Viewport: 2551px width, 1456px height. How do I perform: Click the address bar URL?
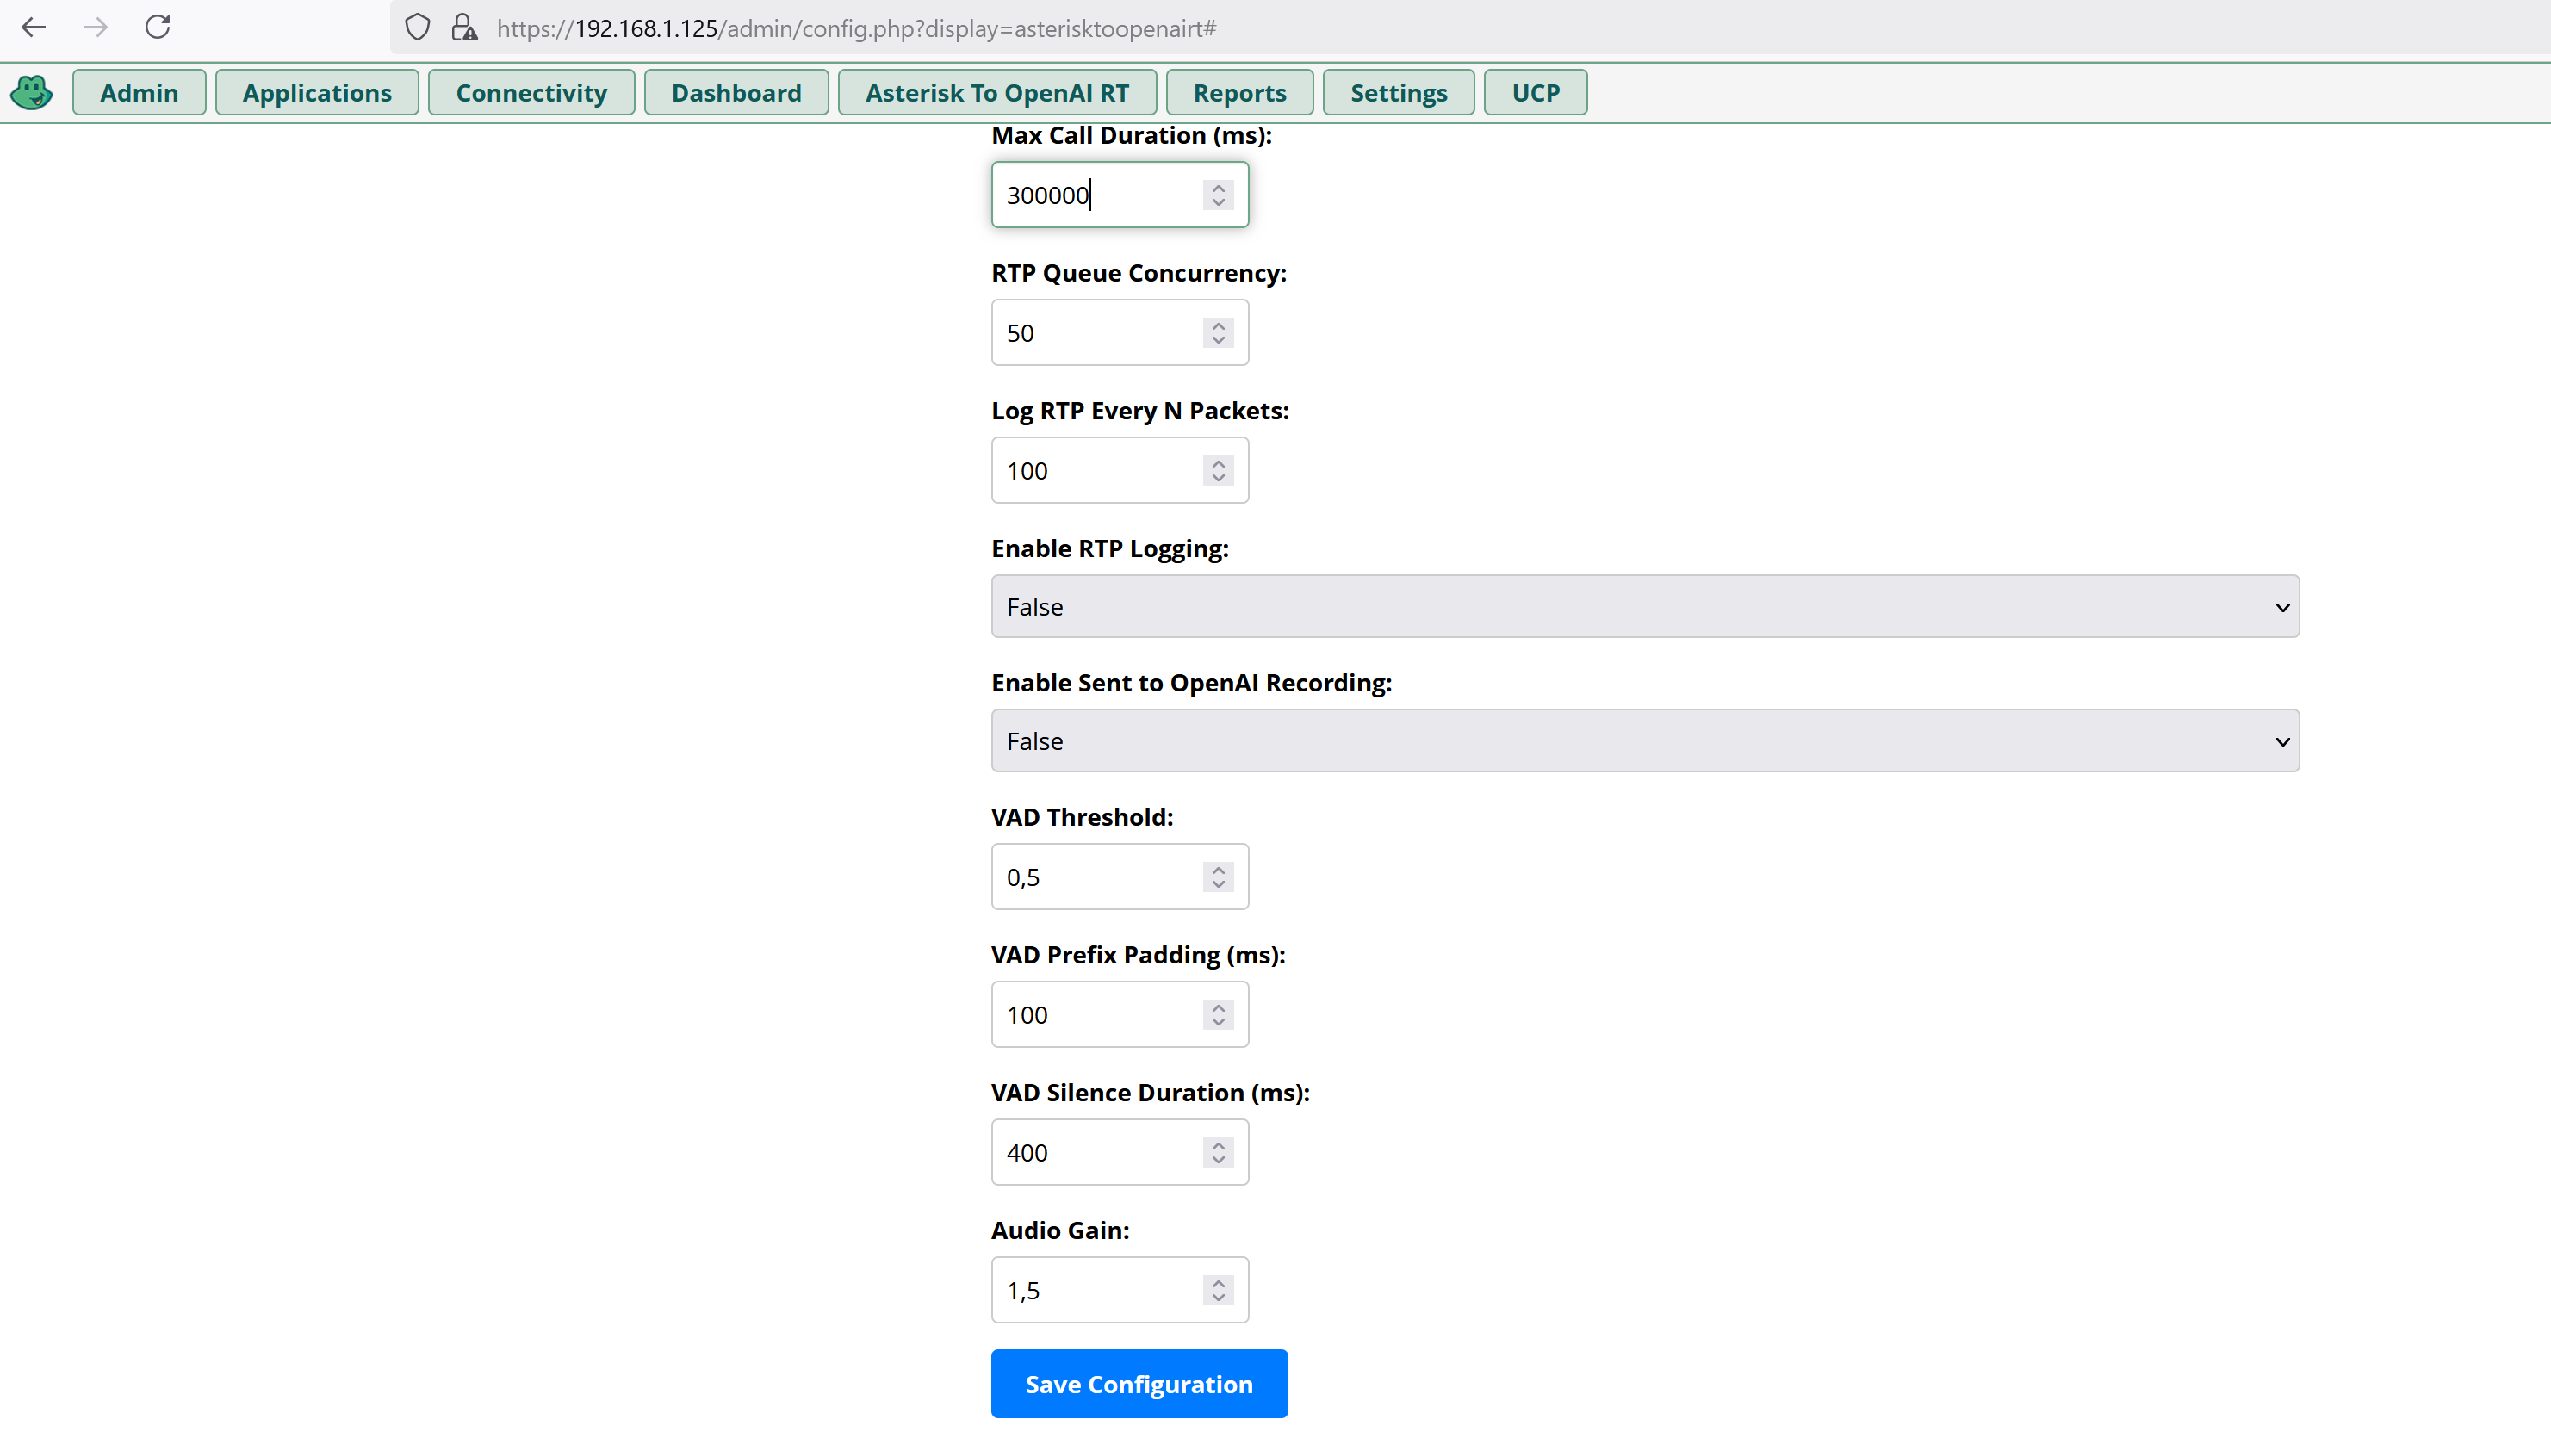(856, 28)
